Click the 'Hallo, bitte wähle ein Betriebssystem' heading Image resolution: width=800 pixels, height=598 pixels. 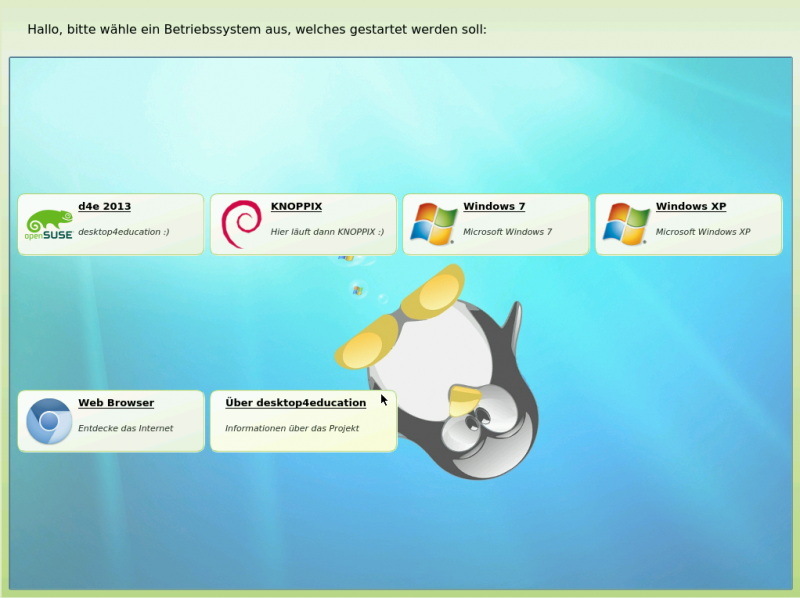[257, 30]
